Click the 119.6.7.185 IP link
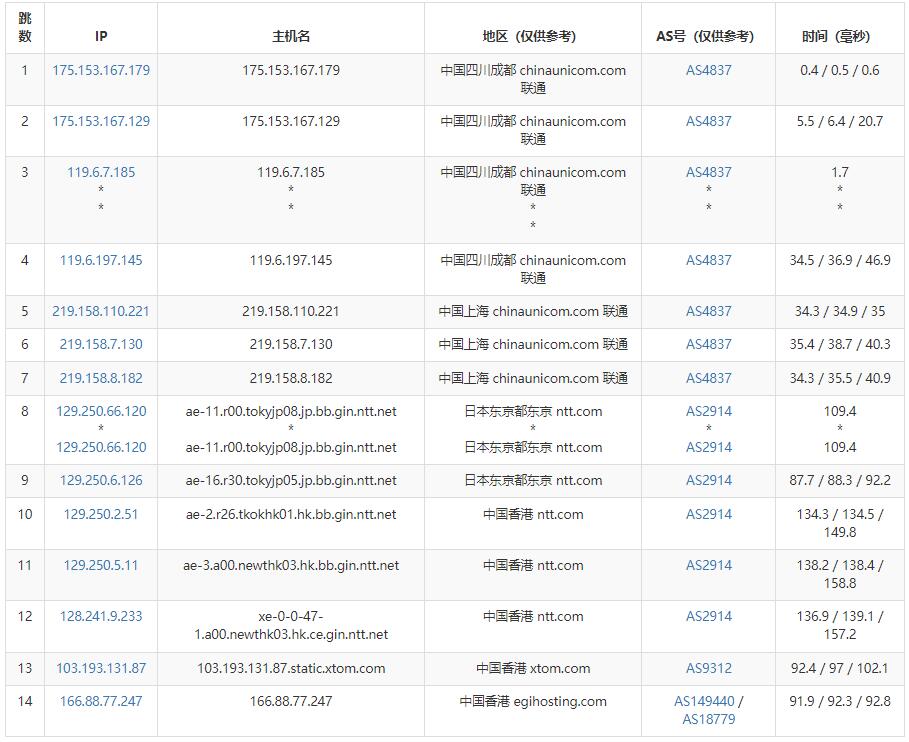Viewport: 909px width, 742px height. click(x=101, y=172)
